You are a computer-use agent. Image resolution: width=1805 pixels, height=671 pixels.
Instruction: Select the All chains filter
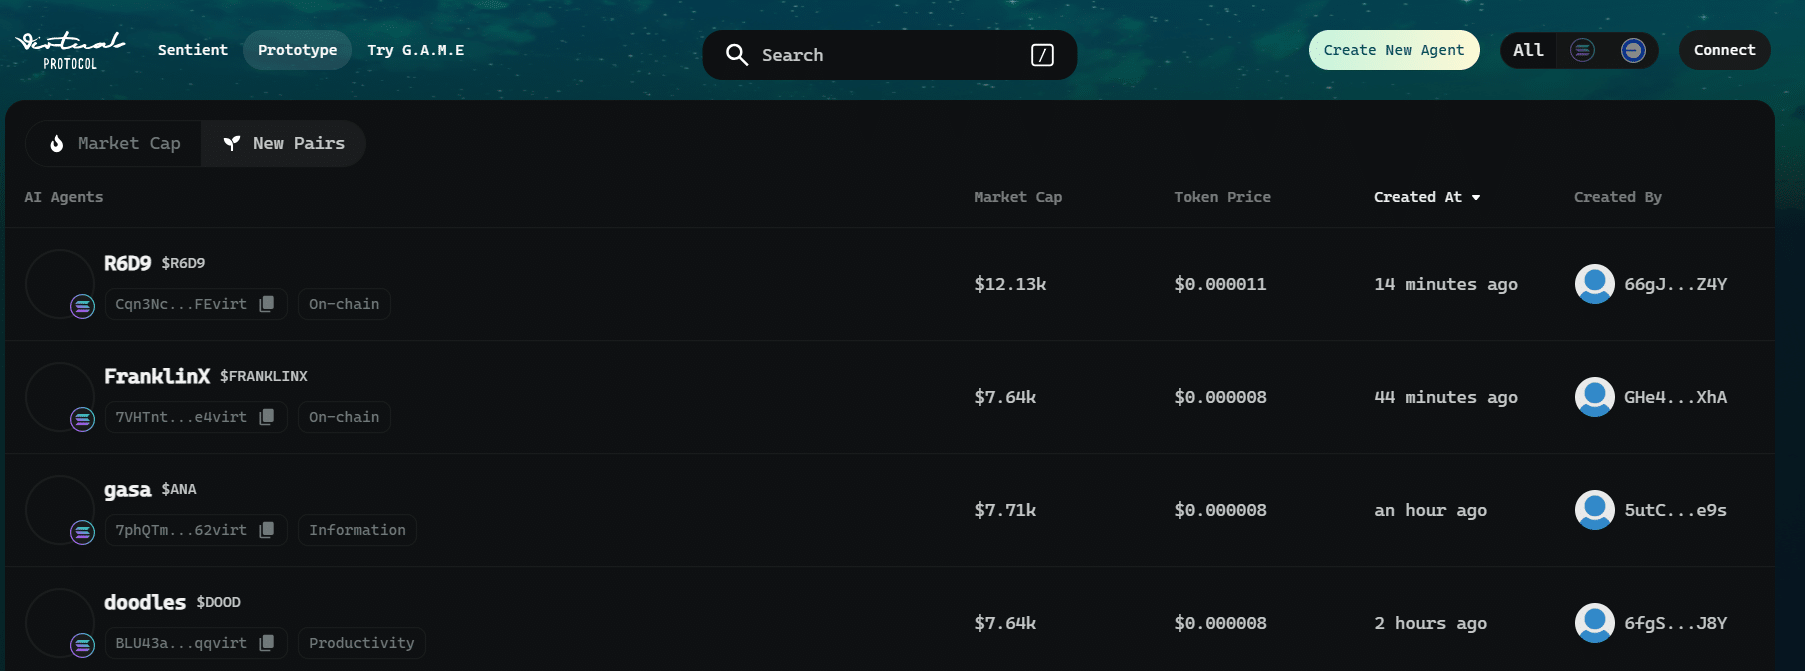click(1528, 50)
